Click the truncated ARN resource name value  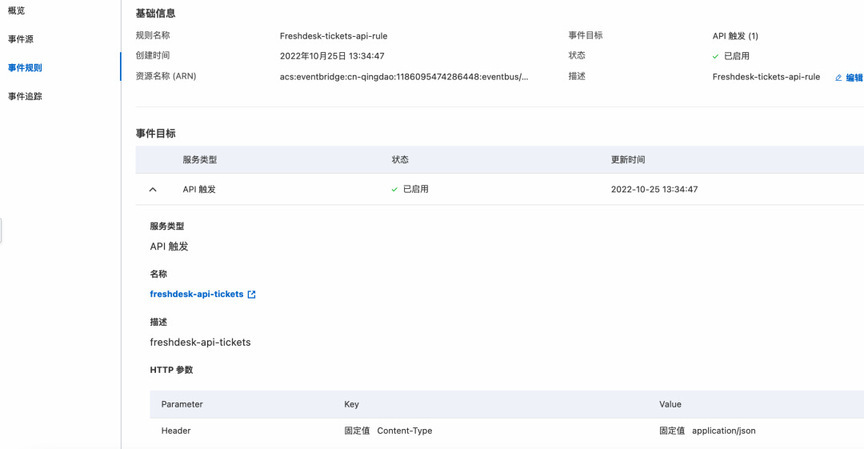(404, 77)
